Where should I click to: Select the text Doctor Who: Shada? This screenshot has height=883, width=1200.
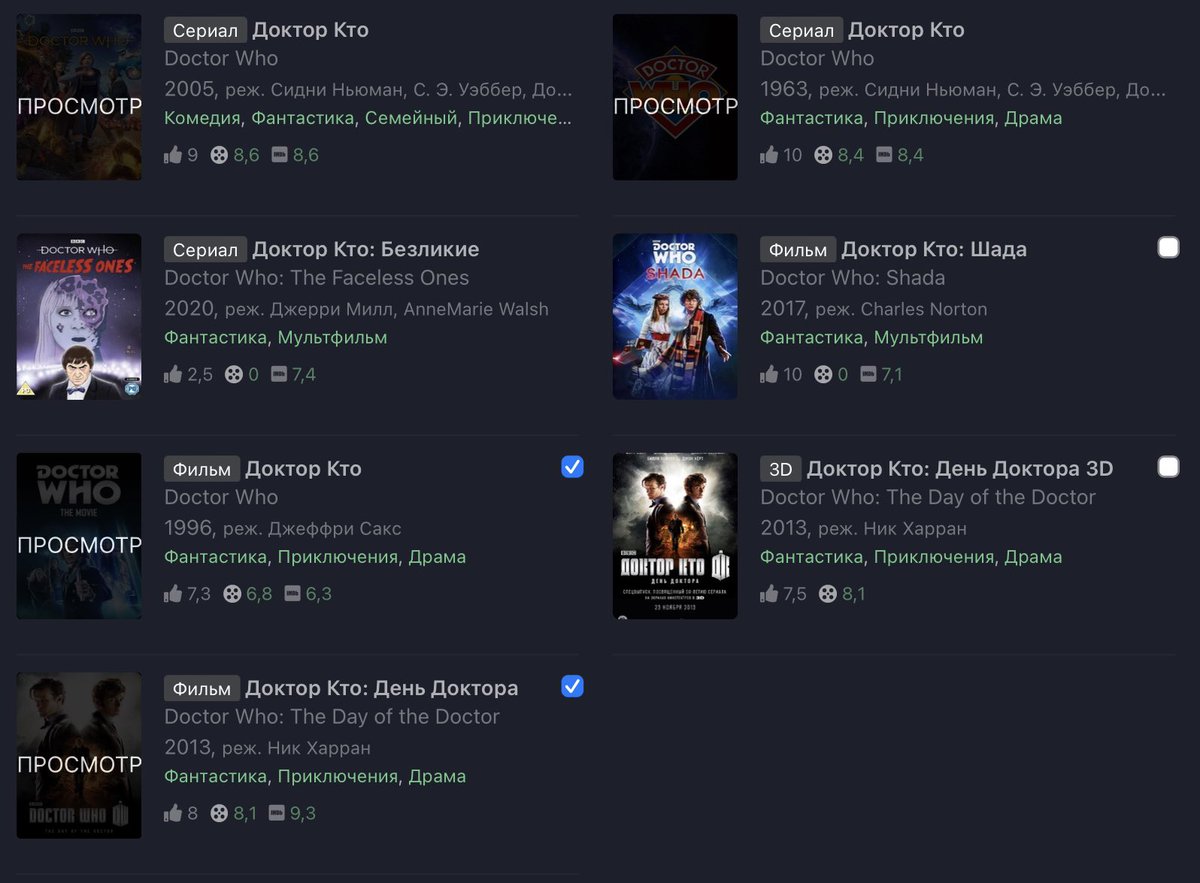click(x=852, y=278)
